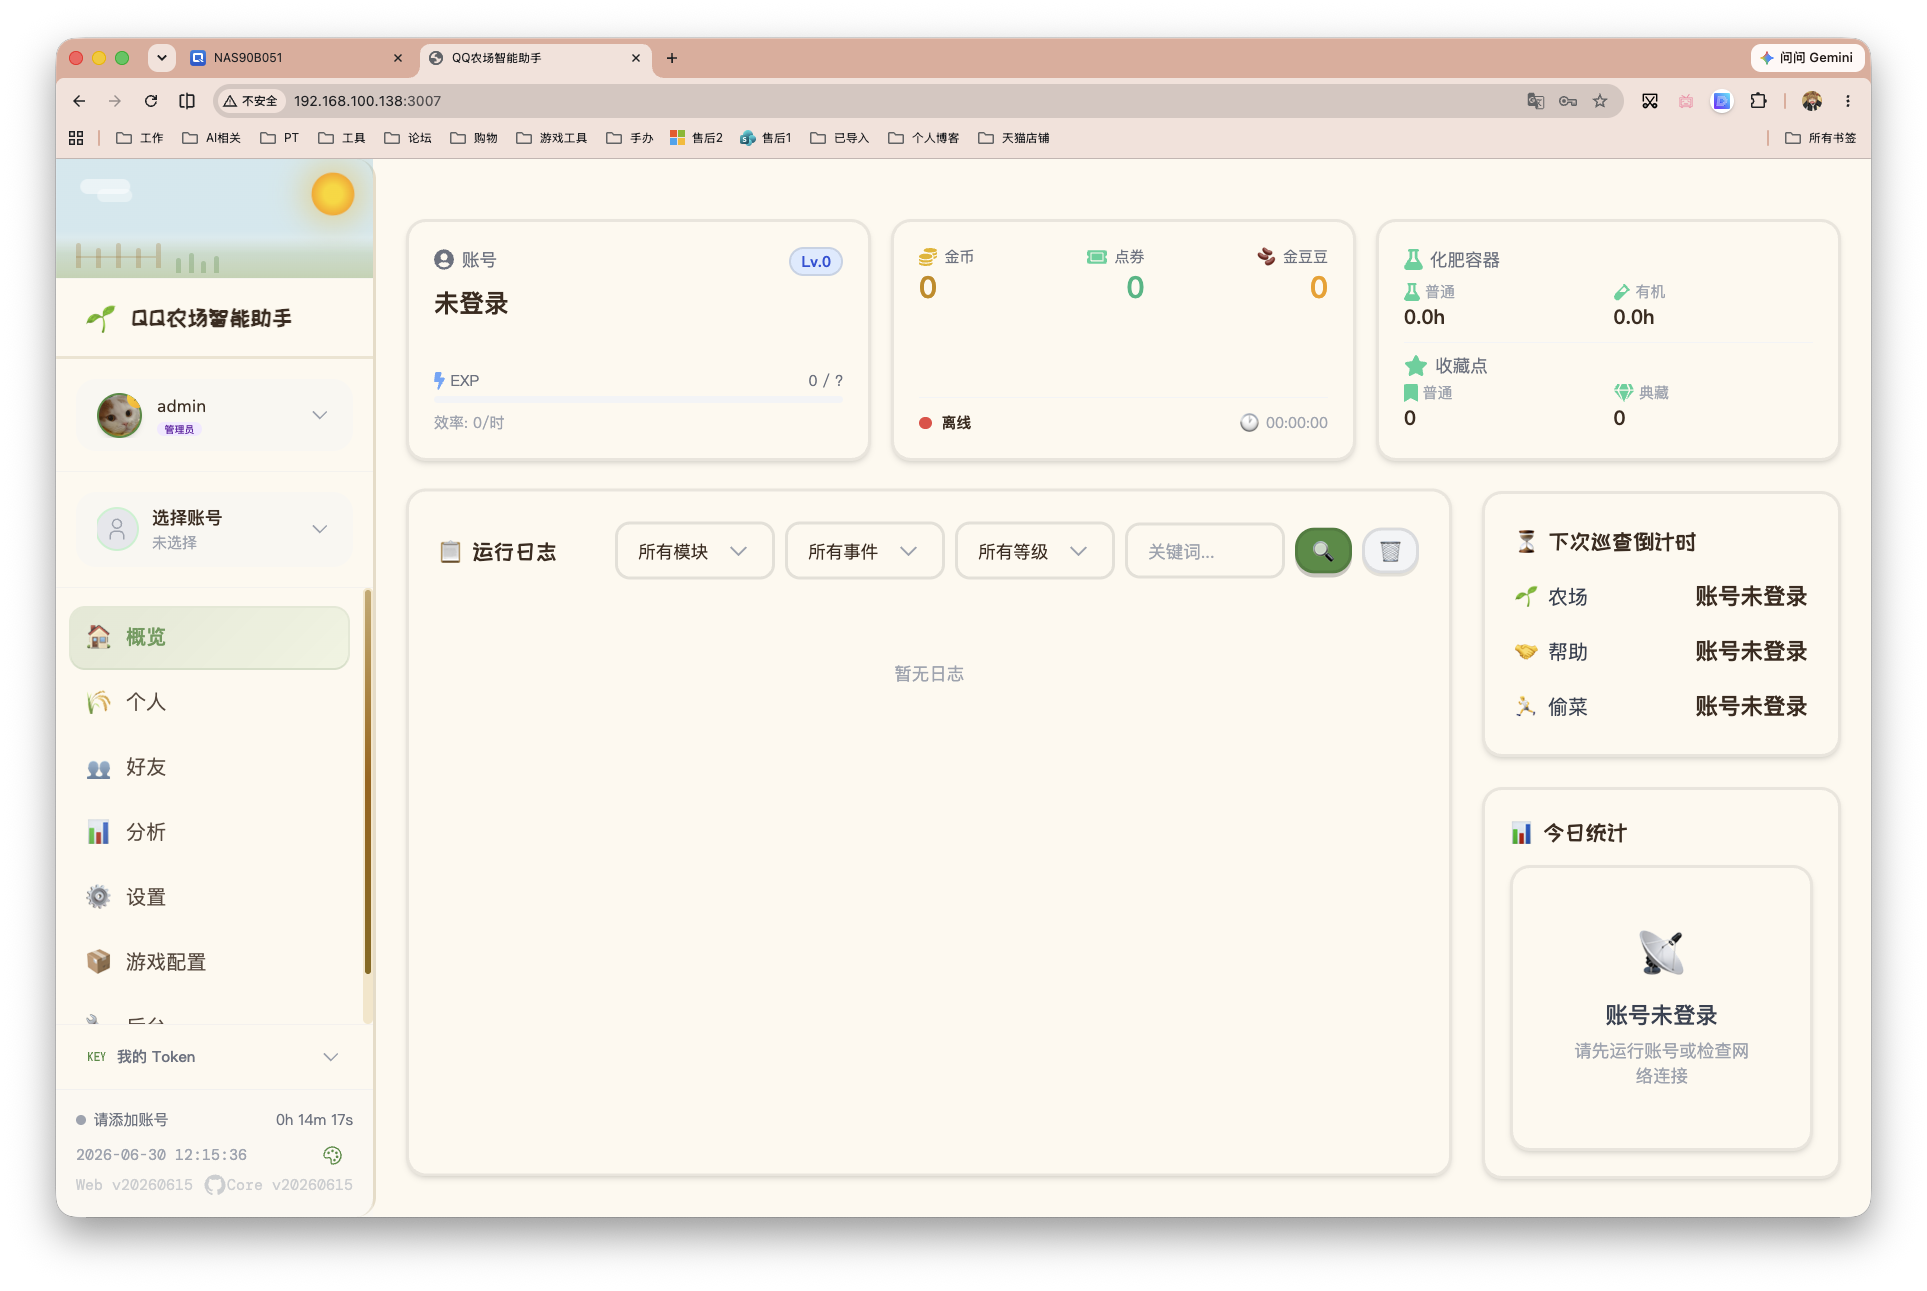Screen dimensions: 1927x1291
Task: Bookmark this page with the star icon
Action: point(1600,101)
